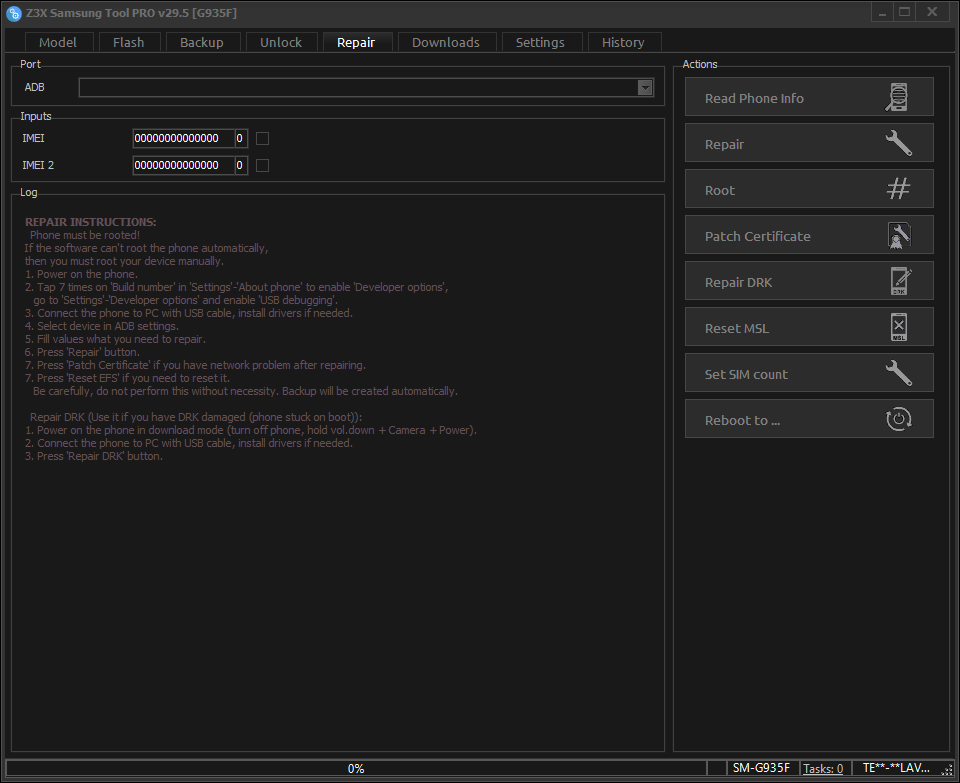
Task: Click the Reboot to ... label
Action: point(743,421)
